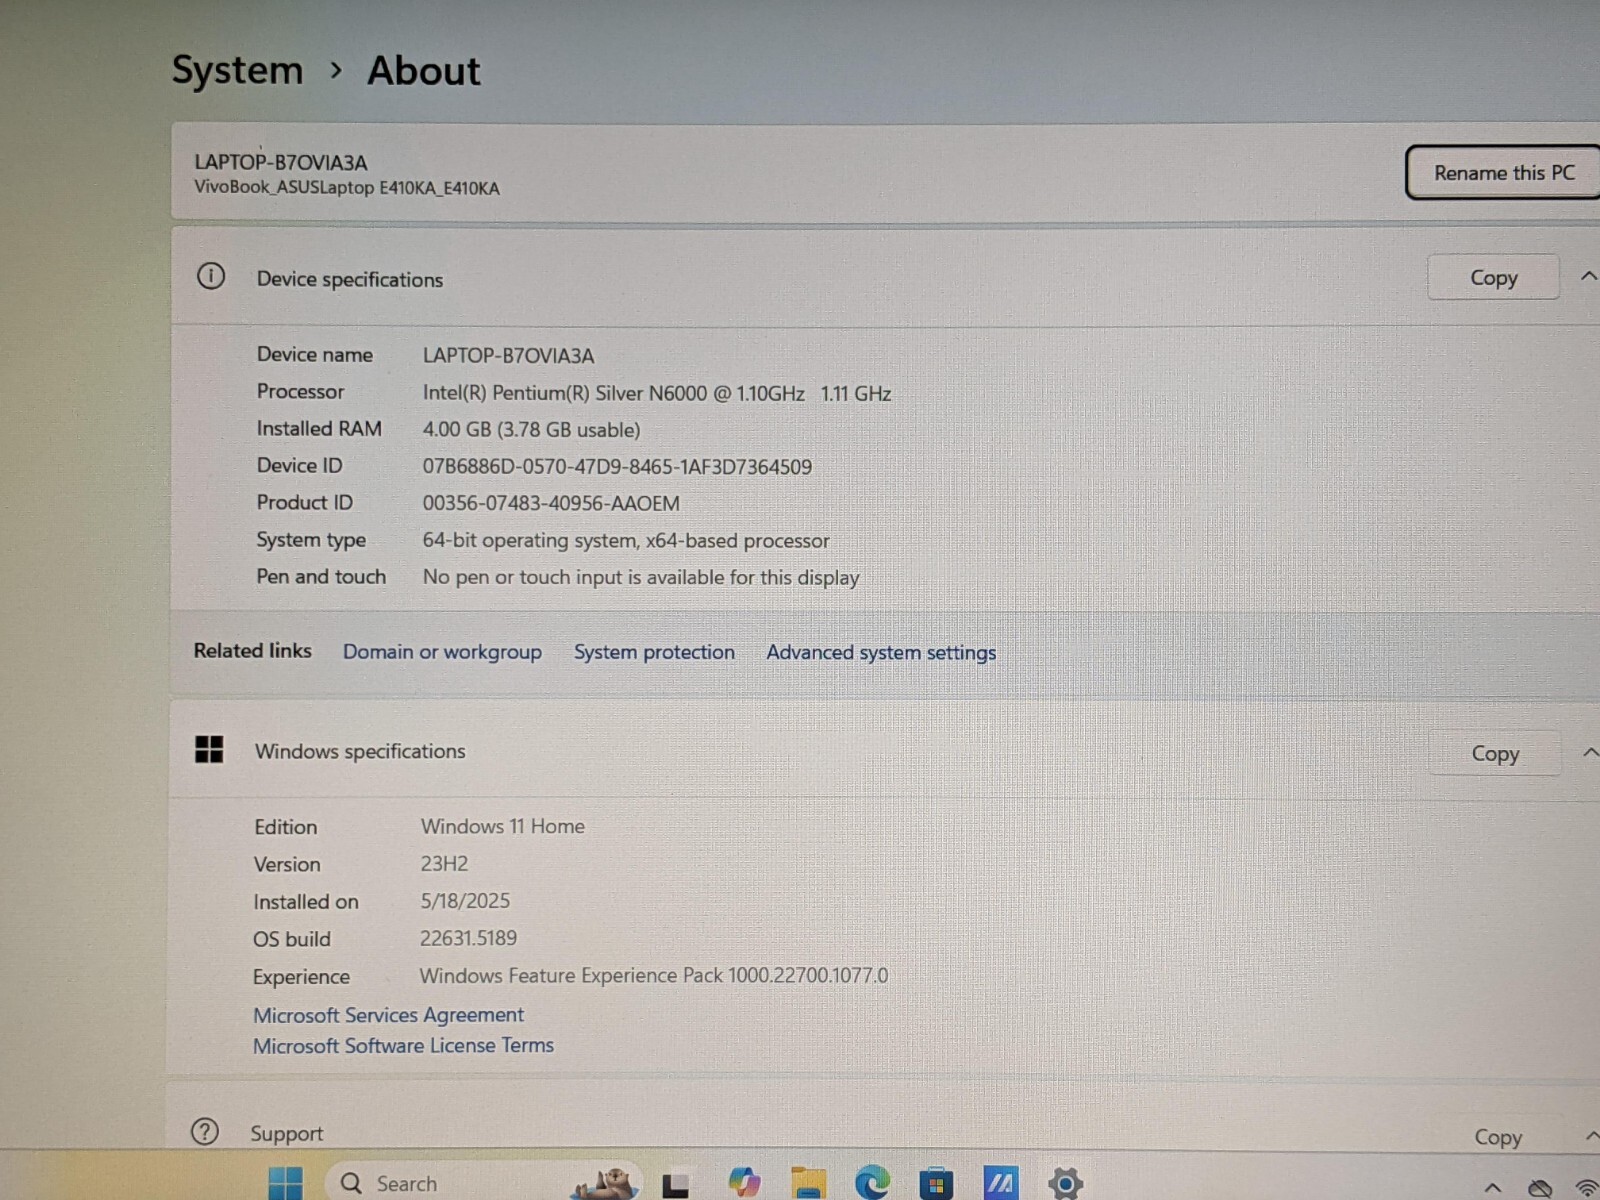This screenshot has height=1200, width=1600.
Task: Click the Support section title
Action: pos(287,1134)
